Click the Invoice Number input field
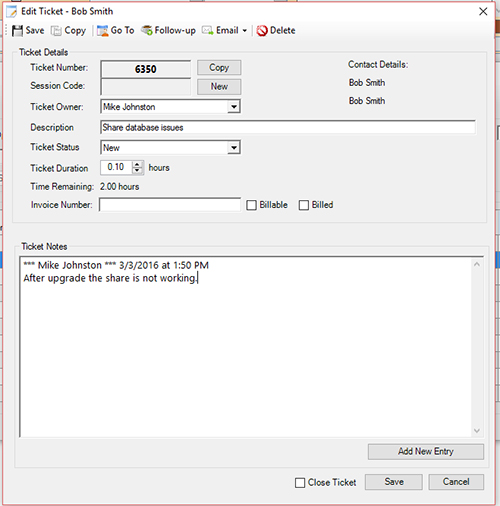 click(x=170, y=205)
